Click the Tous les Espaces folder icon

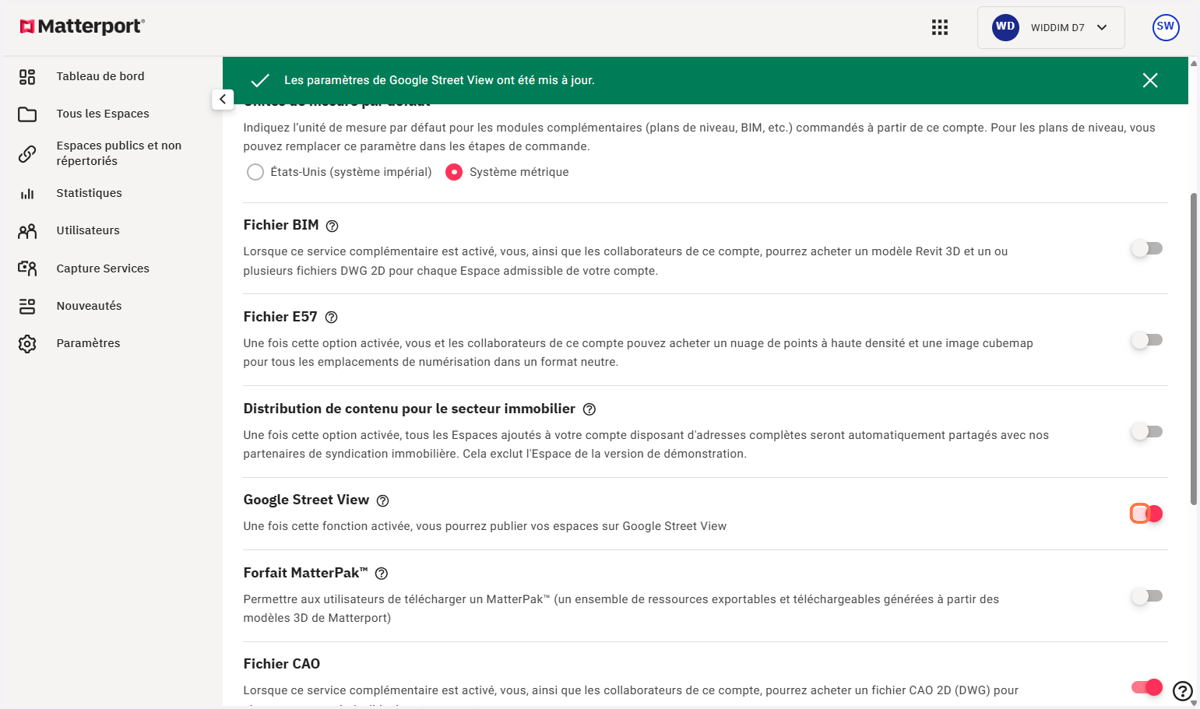click(x=27, y=114)
